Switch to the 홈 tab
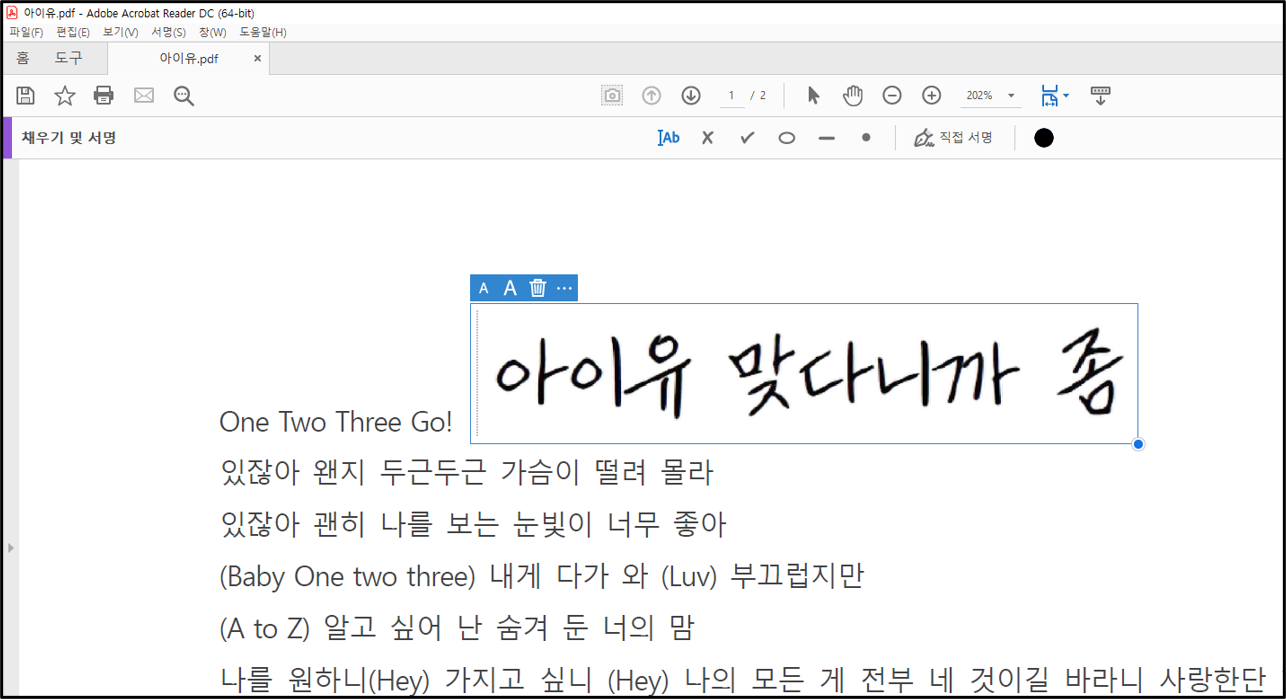The height and width of the screenshot is (699, 1286). coord(22,59)
